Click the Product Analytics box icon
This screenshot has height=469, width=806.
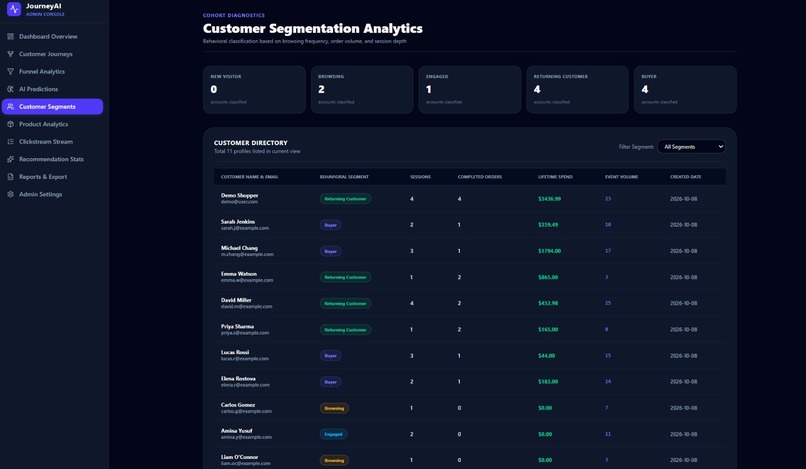(x=10, y=124)
